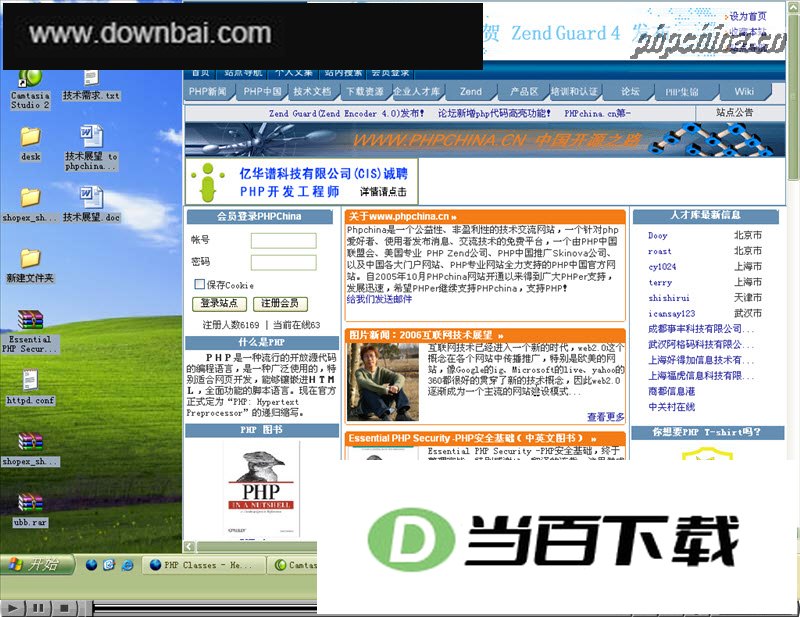Open the terry talent profile link
800x617 pixels.
tap(660, 283)
